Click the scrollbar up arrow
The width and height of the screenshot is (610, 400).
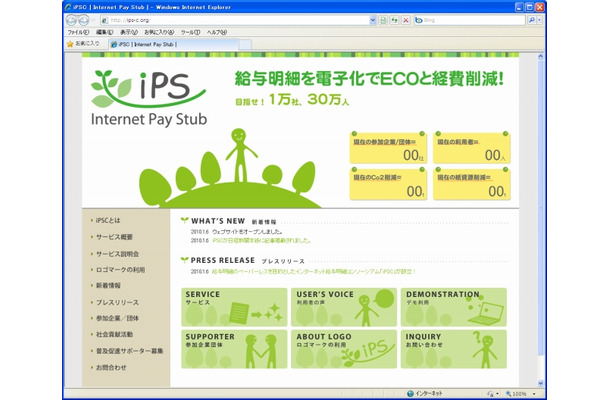click(540, 56)
